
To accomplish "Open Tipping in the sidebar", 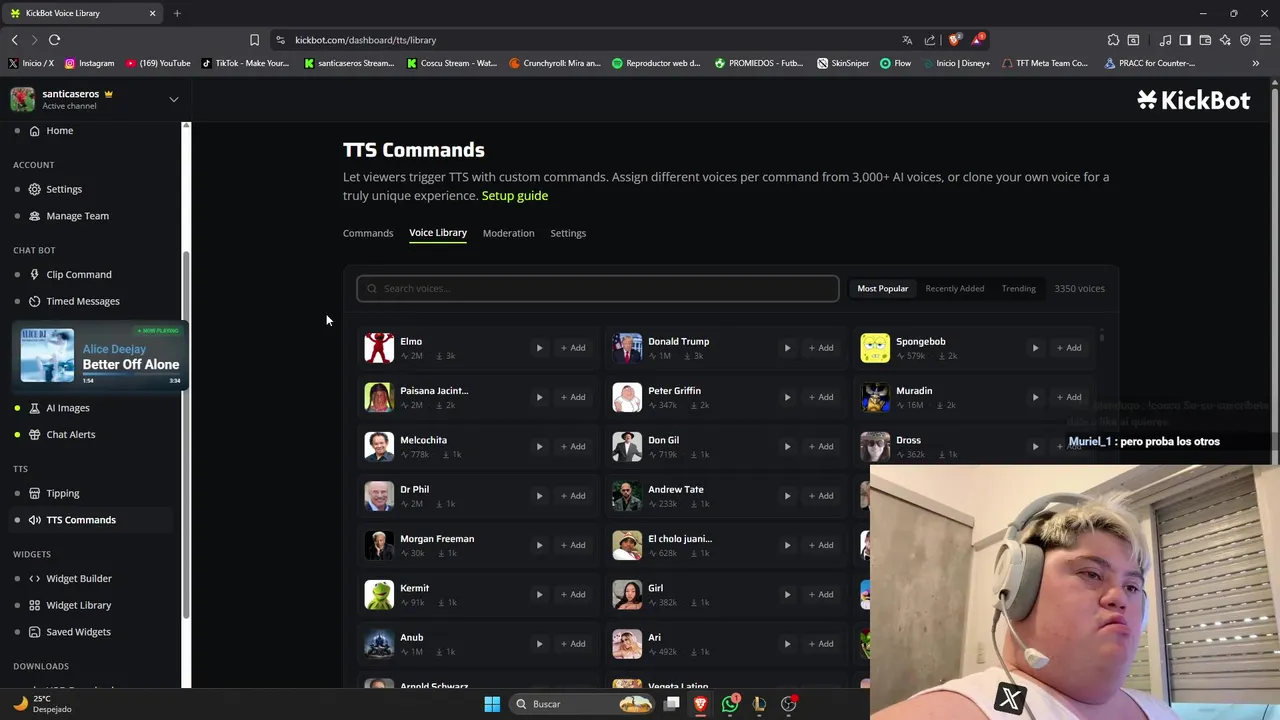I will pyautogui.click(x=63, y=493).
